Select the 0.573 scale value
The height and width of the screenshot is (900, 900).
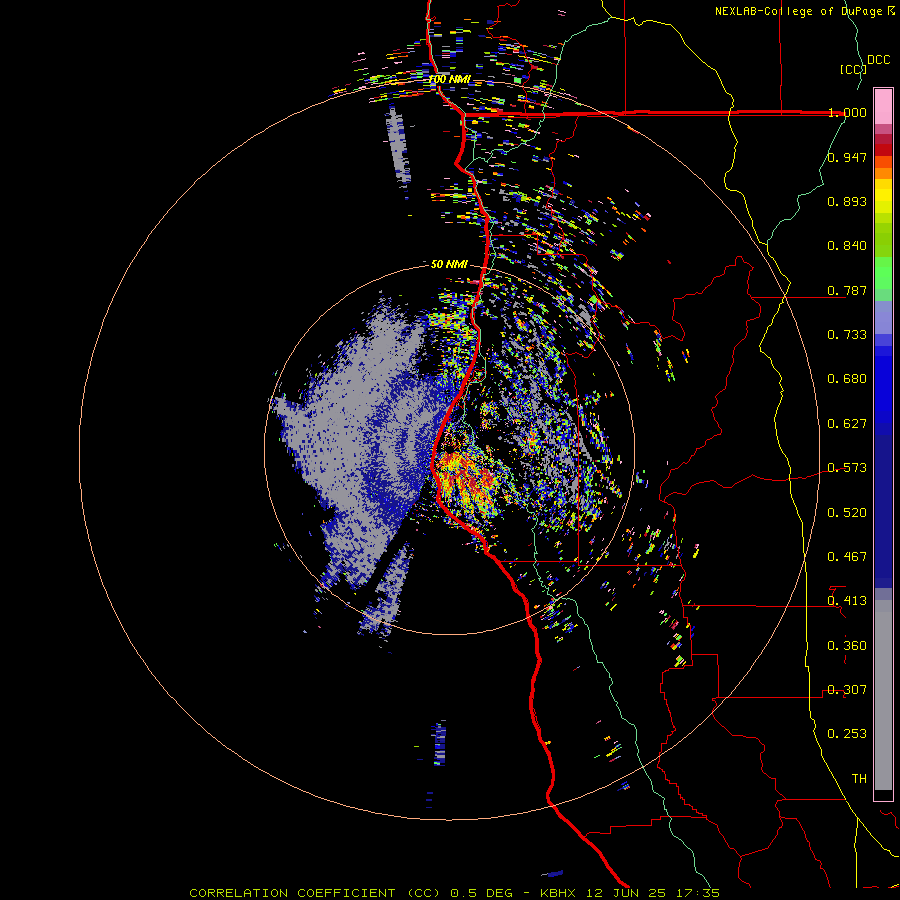[x=847, y=468]
